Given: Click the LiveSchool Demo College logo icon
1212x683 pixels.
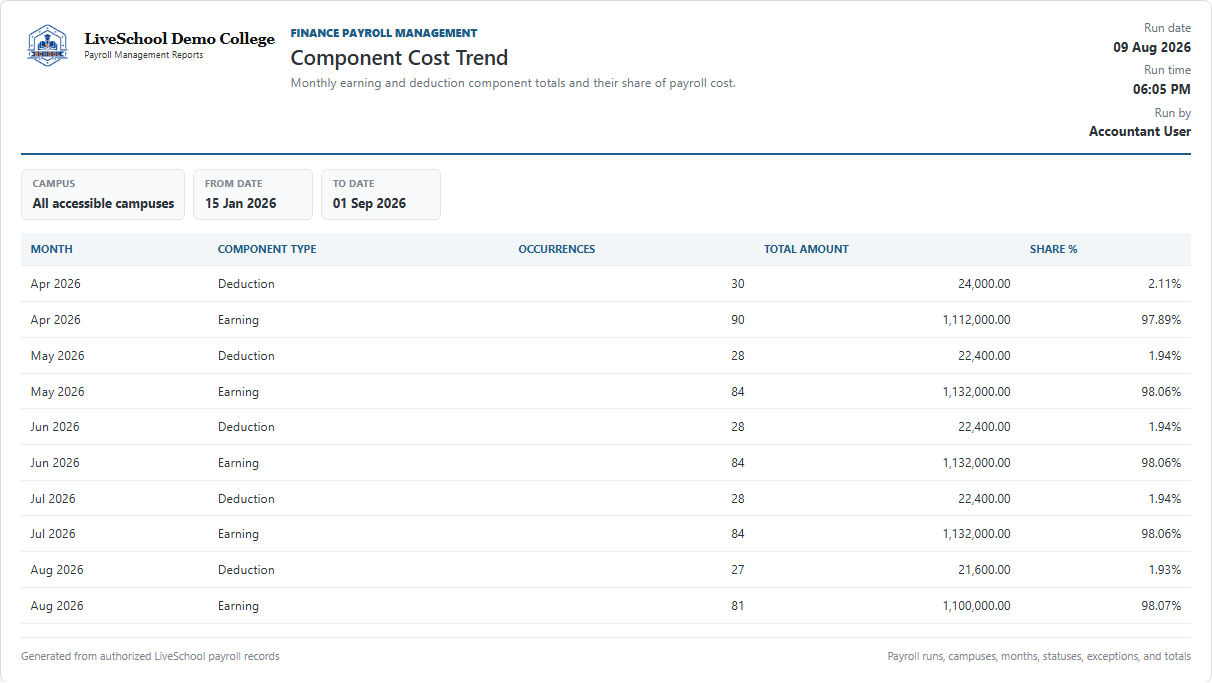Looking at the screenshot, I should (47, 46).
